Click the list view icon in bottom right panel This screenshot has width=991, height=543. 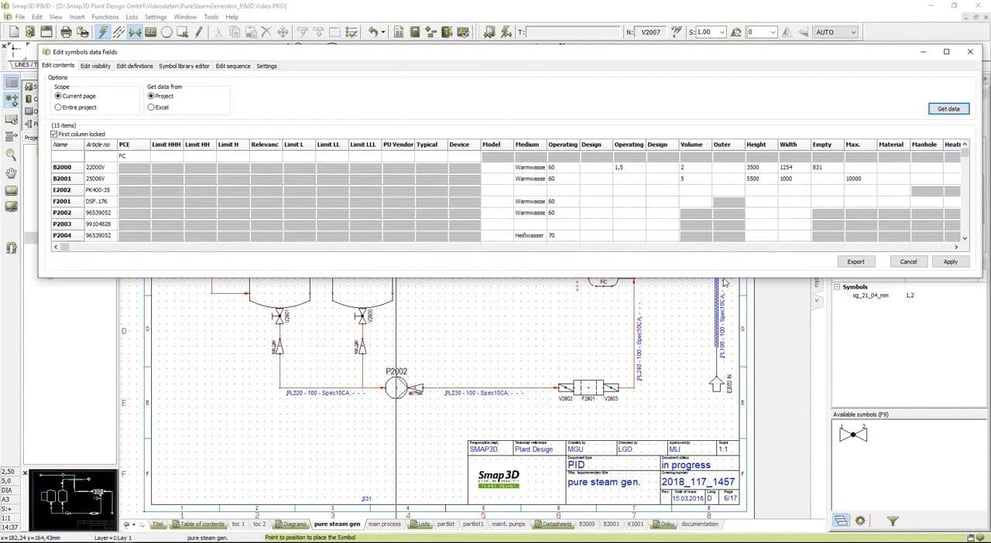pos(841,521)
